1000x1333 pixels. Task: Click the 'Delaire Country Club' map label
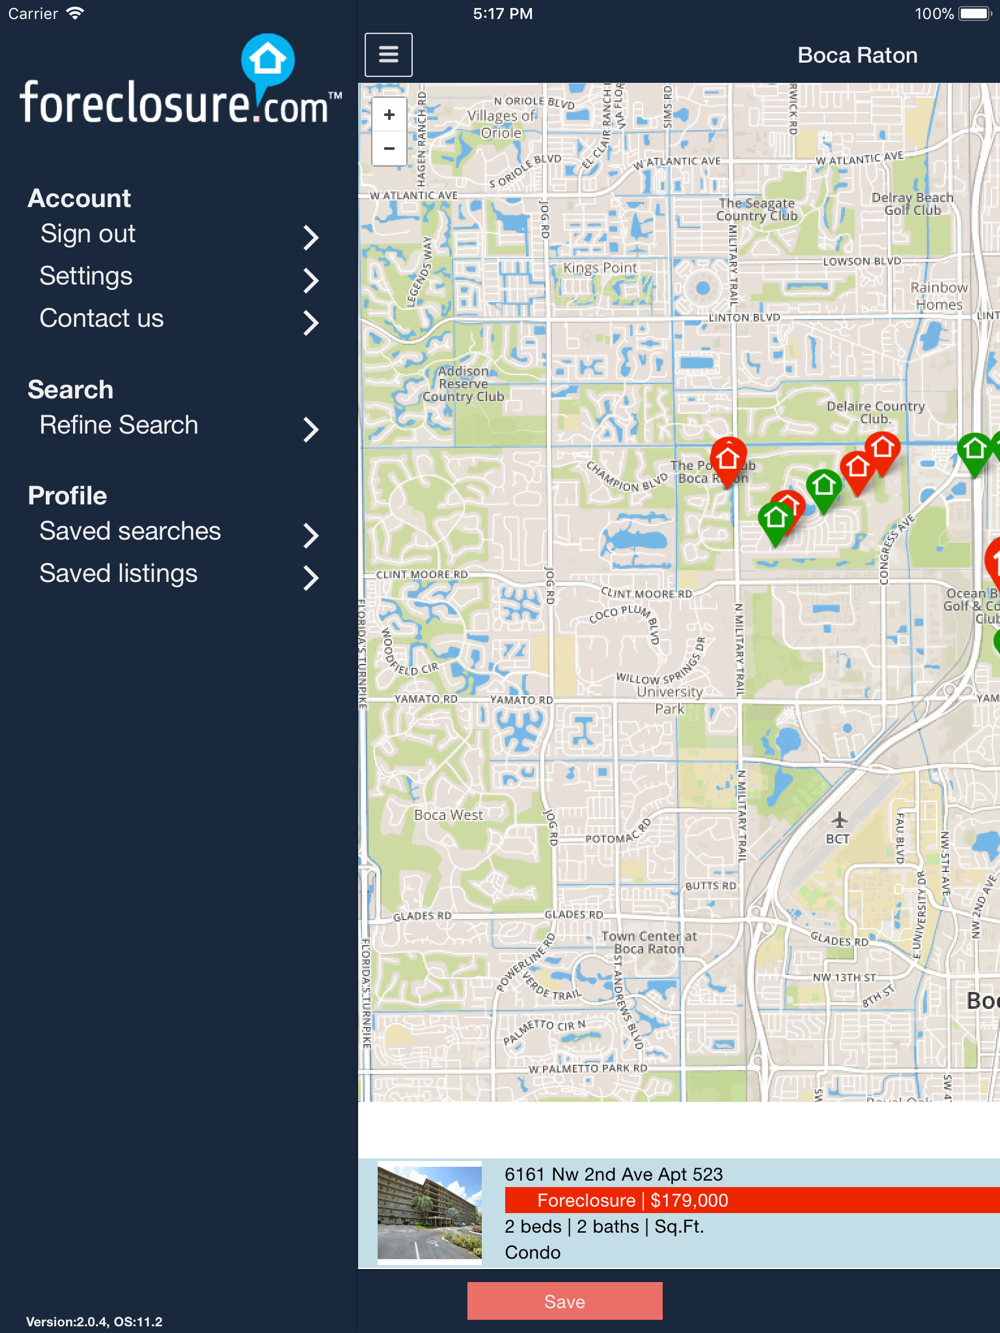(875, 412)
